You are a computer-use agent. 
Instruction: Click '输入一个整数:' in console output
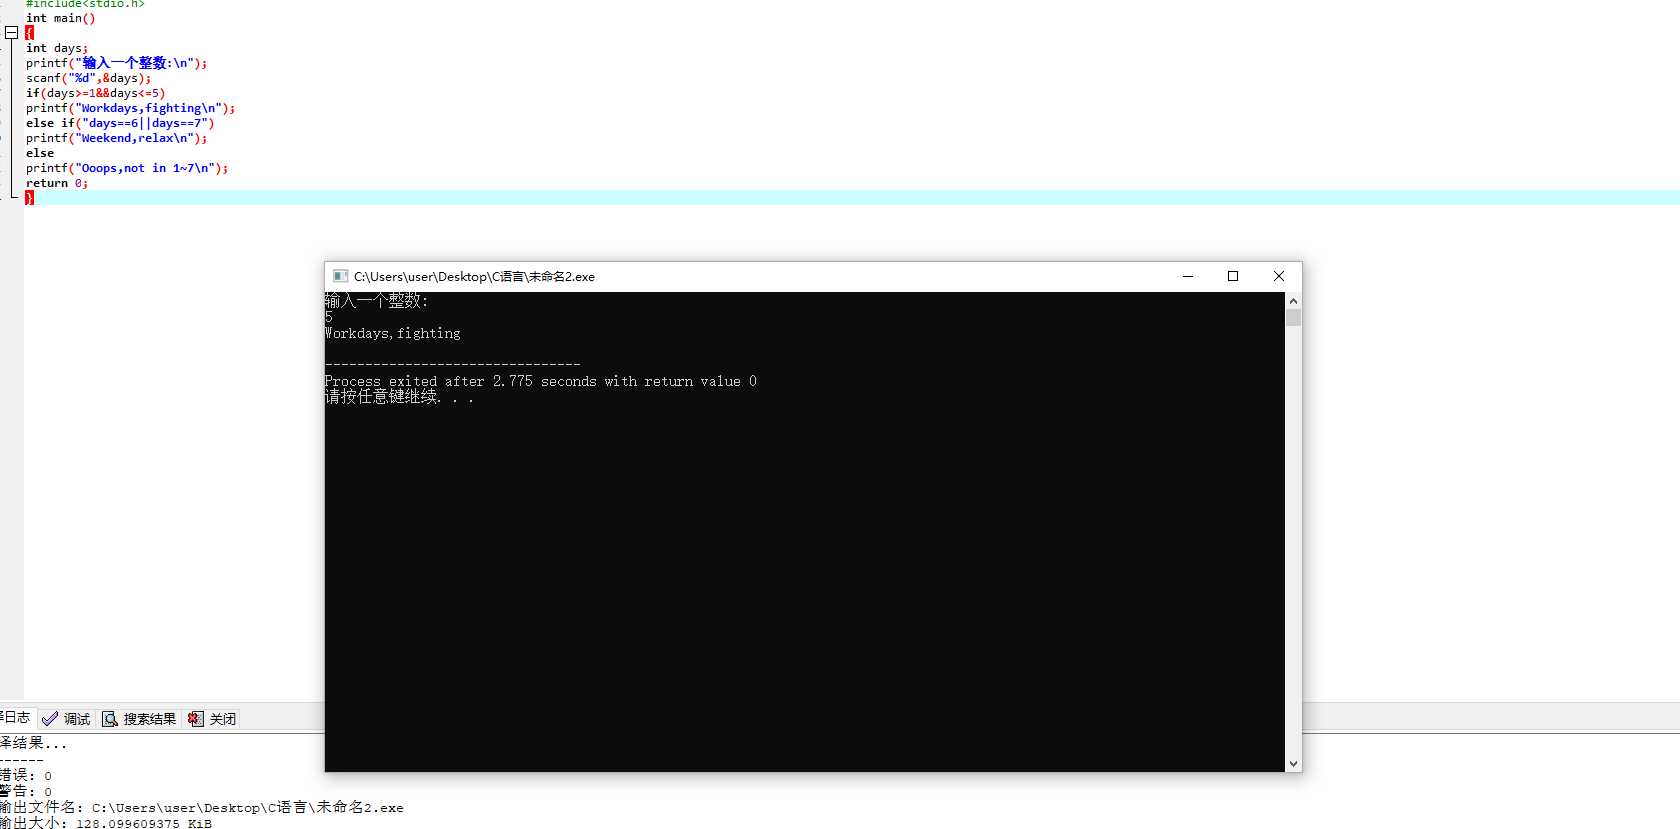376,301
